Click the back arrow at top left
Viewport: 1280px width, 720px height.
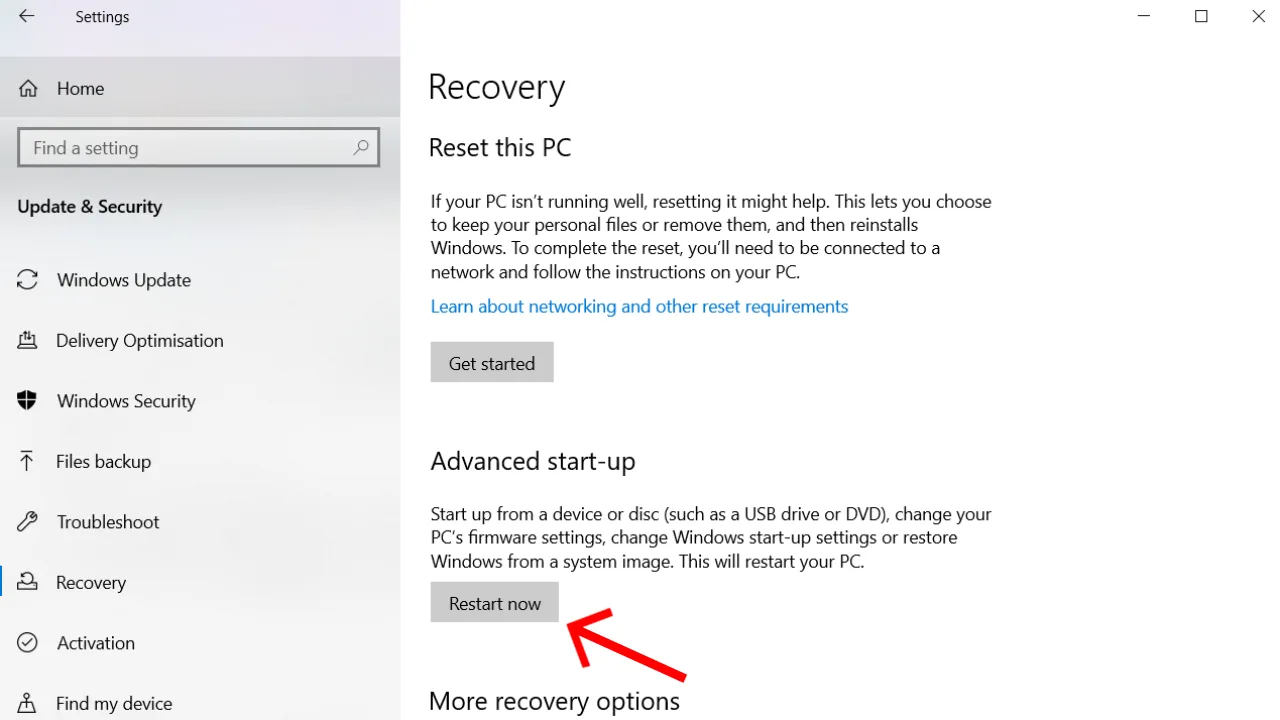26,16
